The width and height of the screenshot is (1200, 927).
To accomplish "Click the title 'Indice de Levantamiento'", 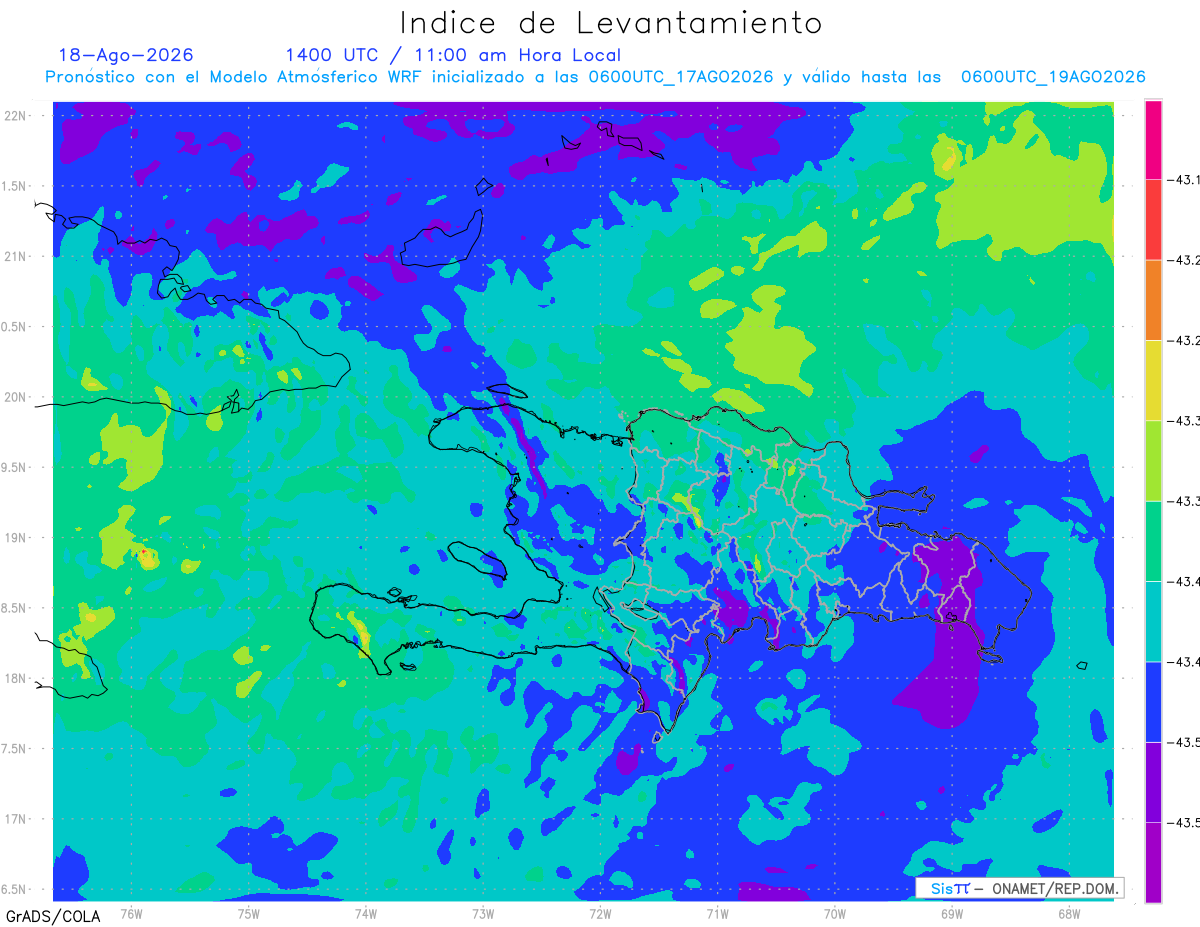I will coord(611,23).
